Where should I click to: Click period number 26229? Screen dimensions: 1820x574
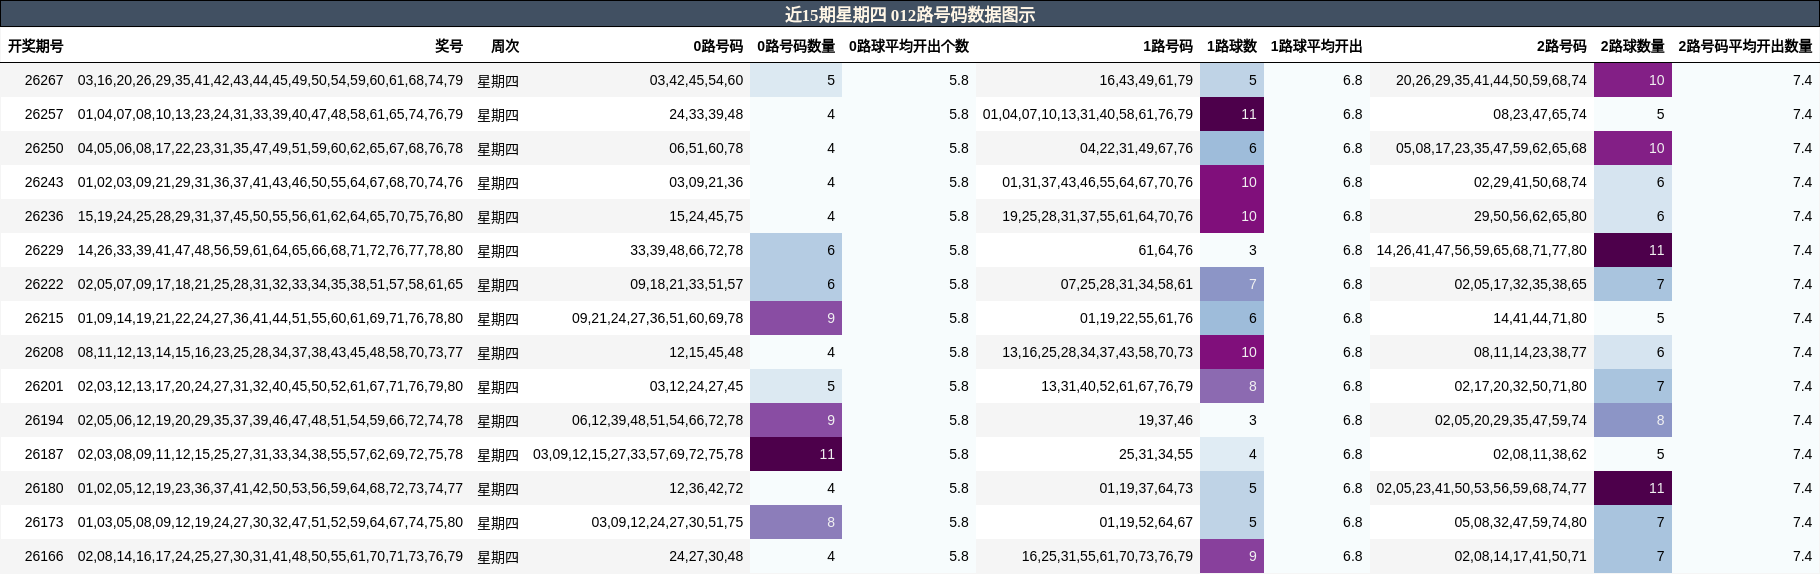44,250
